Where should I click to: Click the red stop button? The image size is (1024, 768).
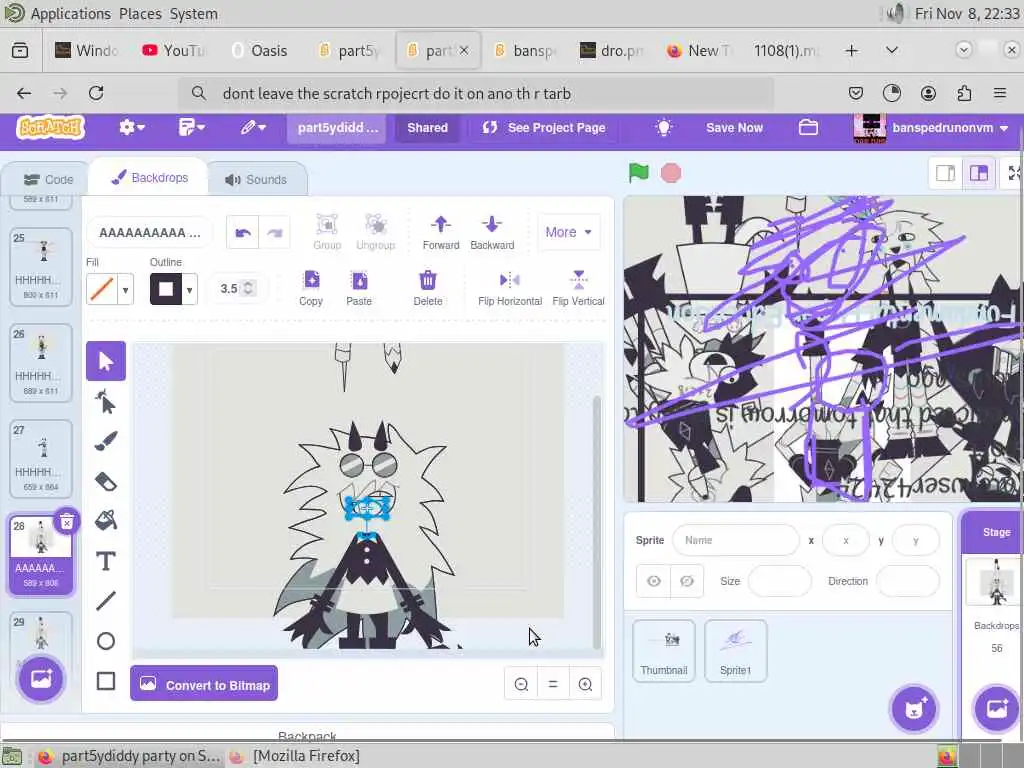(671, 173)
